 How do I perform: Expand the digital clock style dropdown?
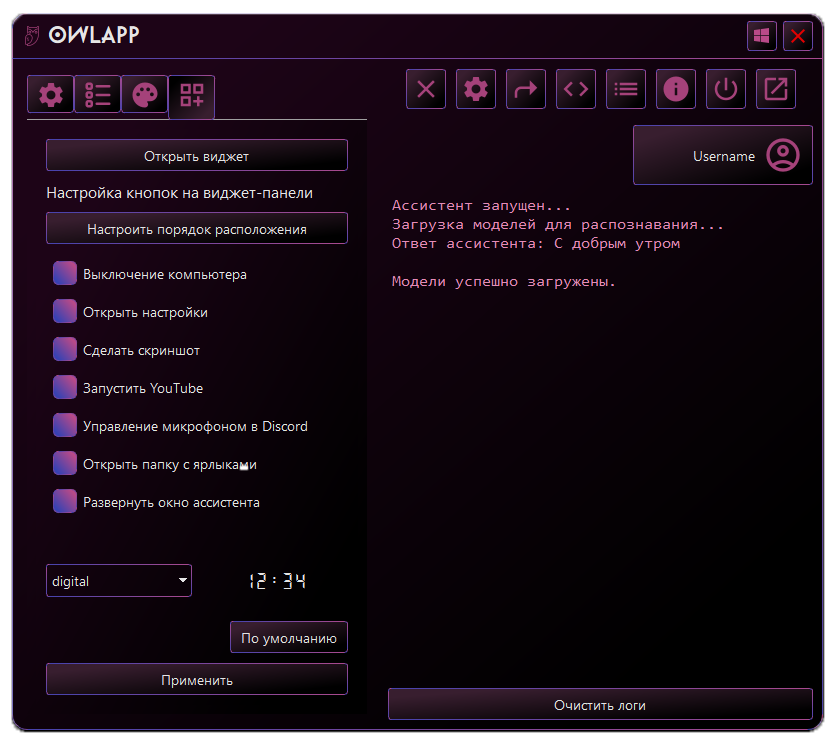(x=119, y=580)
